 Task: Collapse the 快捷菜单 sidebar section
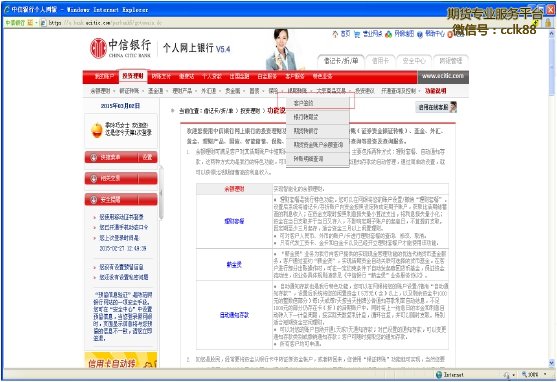pos(94,157)
